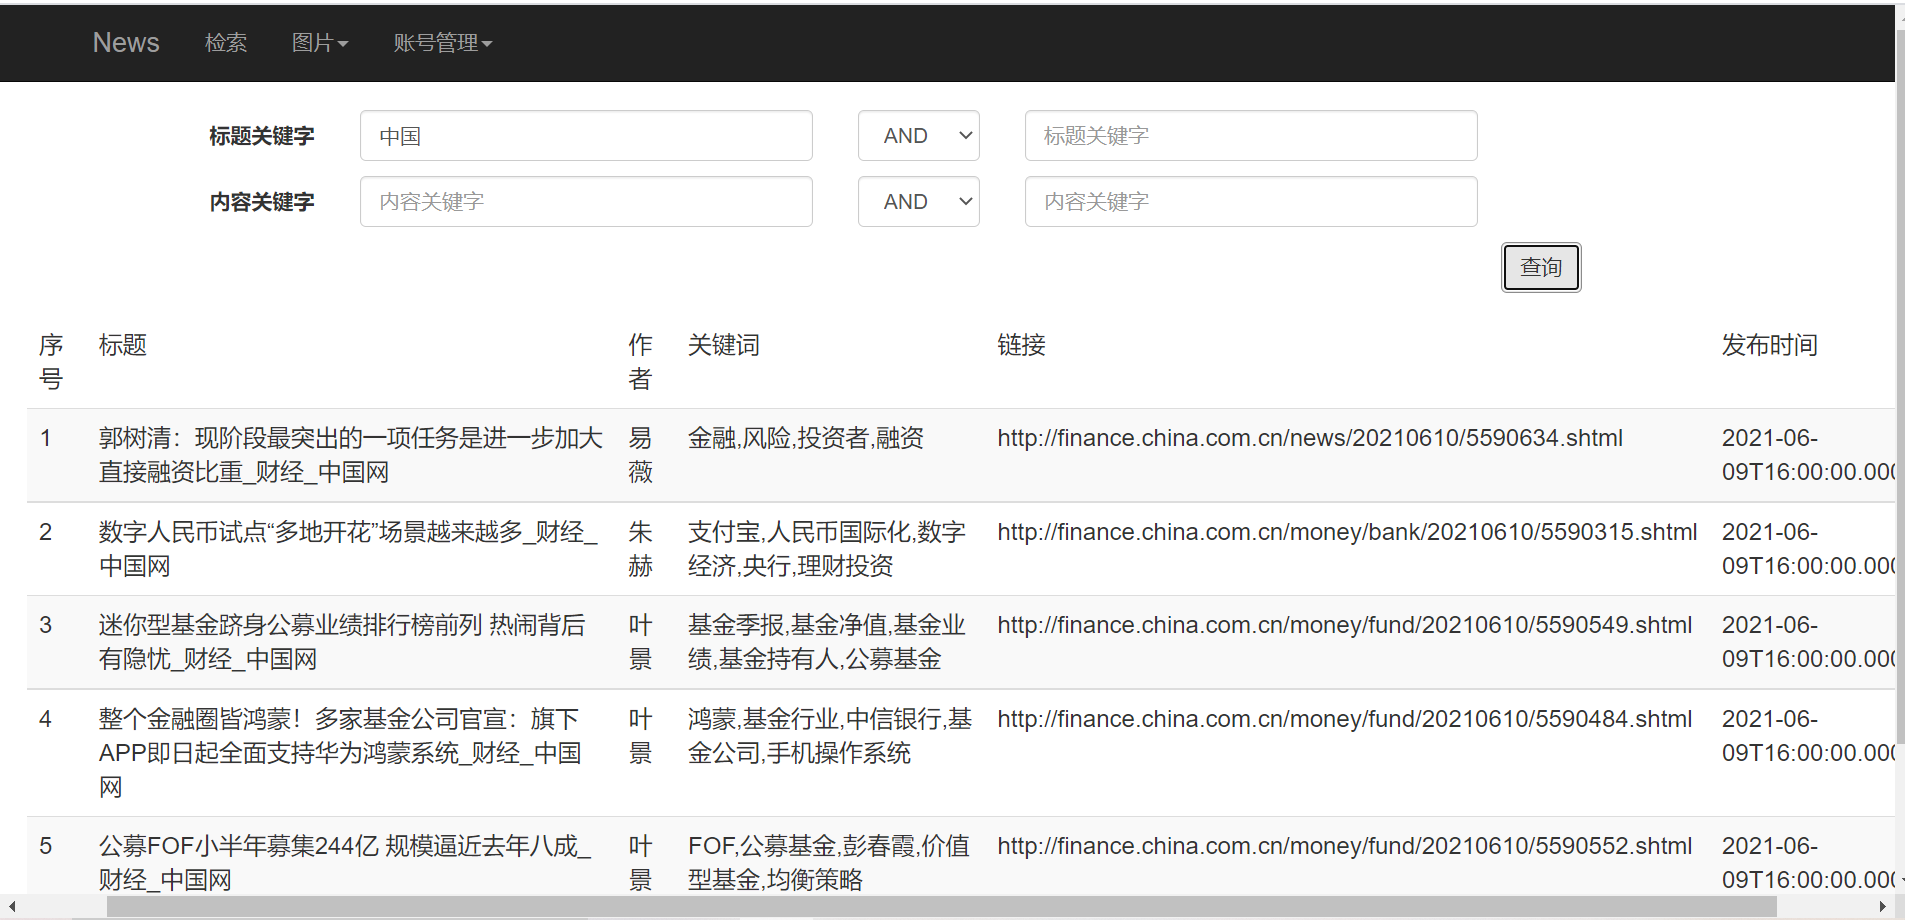Click the publish time in row 1
1905x920 pixels.
(1808, 455)
